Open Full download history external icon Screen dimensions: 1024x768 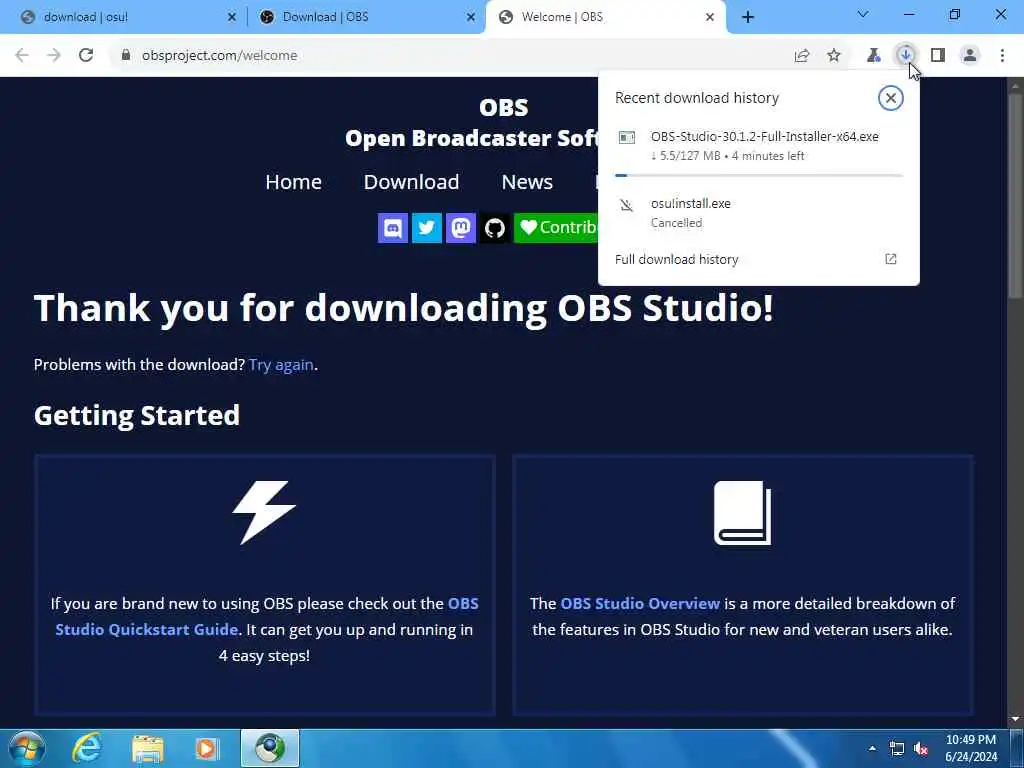[x=890, y=259]
